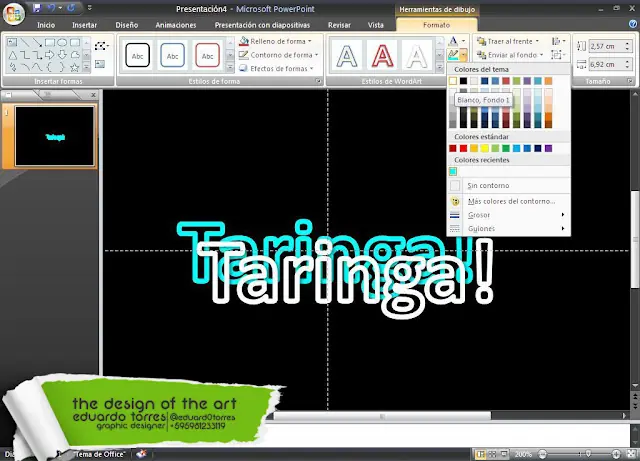Screen dimensions: 640x461
Task: Select the red standard color swatch
Action: click(464, 148)
